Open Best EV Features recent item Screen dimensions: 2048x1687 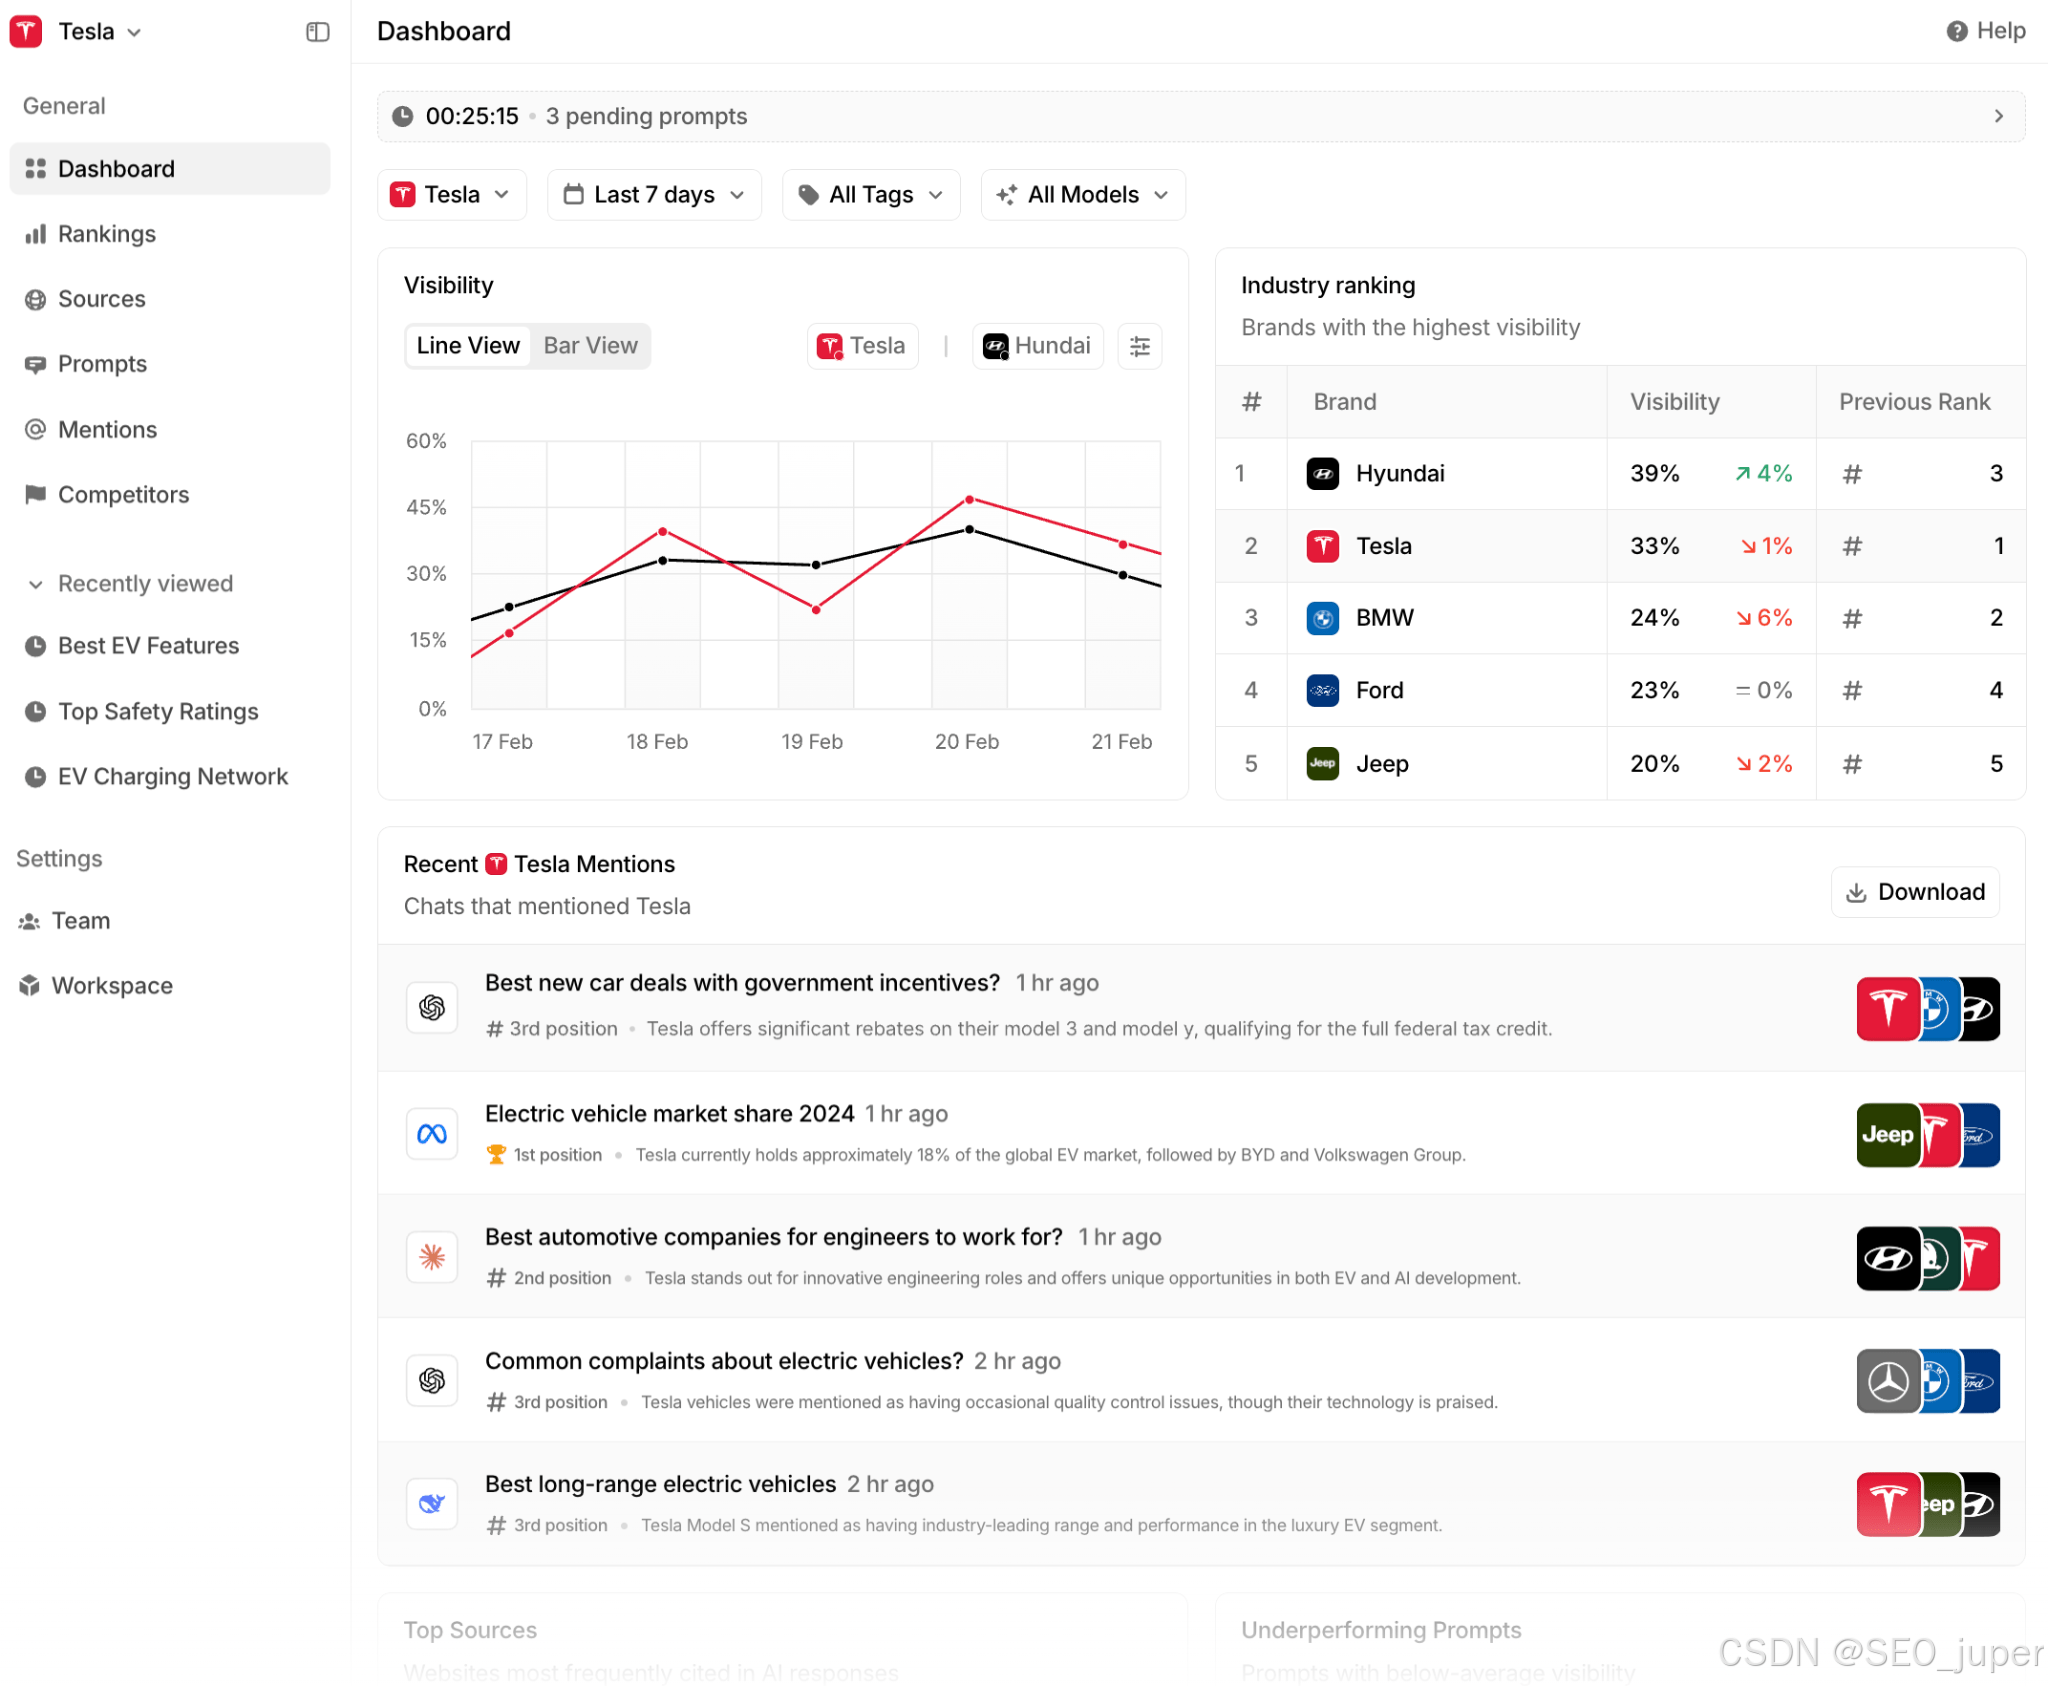click(148, 646)
